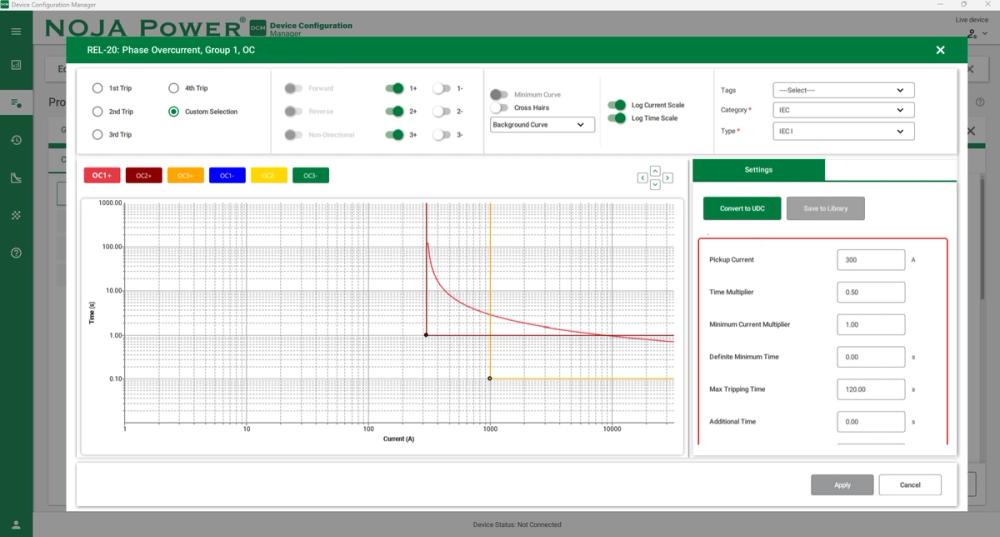Open the Tags select dropdown
1000x537 pixels.
click(843, 90)
